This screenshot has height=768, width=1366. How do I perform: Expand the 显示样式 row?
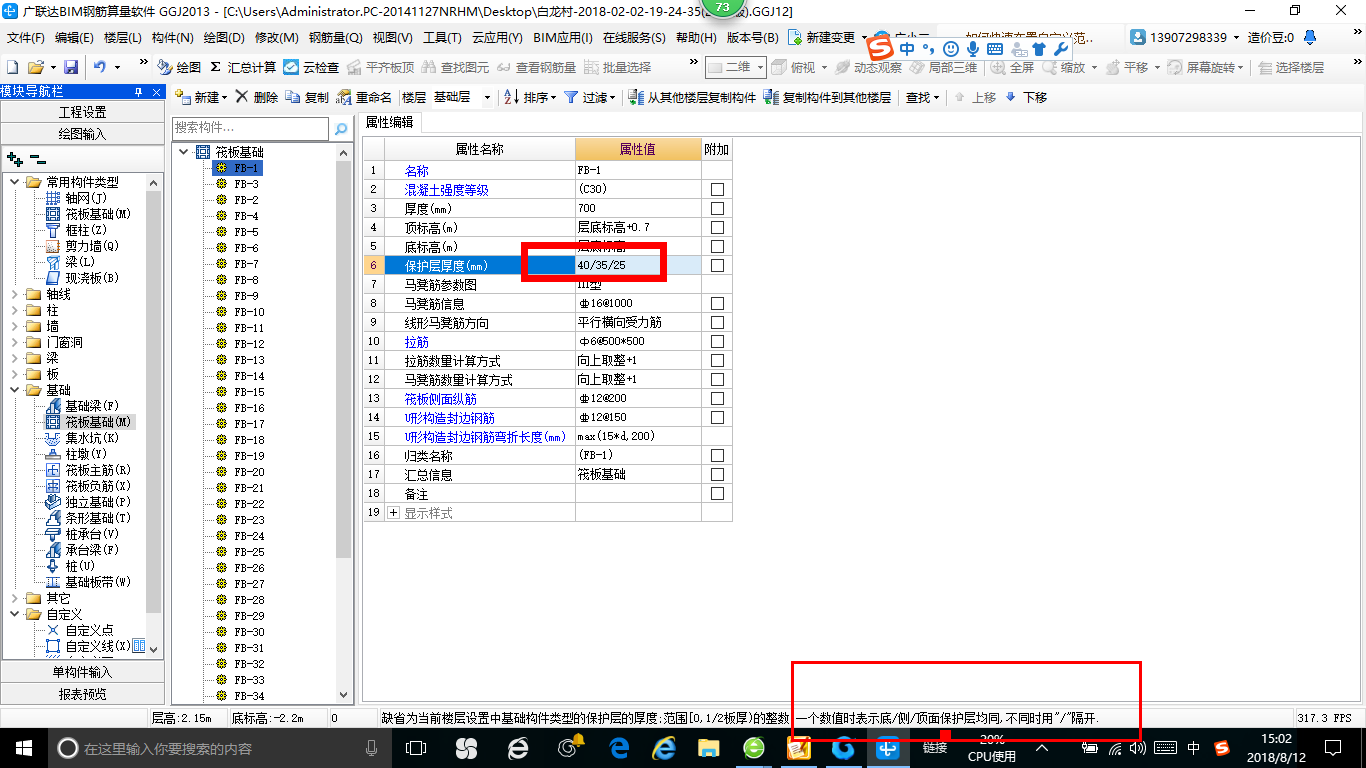pos(393,512)
